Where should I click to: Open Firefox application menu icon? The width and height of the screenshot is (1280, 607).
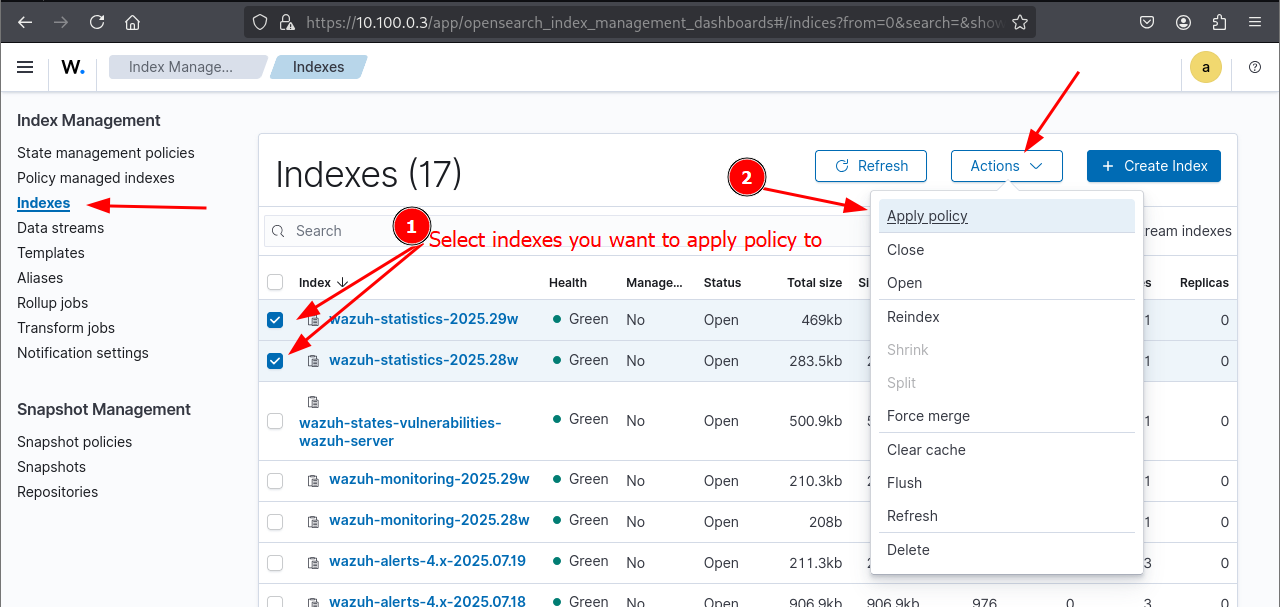click(x=1255, y=22)
